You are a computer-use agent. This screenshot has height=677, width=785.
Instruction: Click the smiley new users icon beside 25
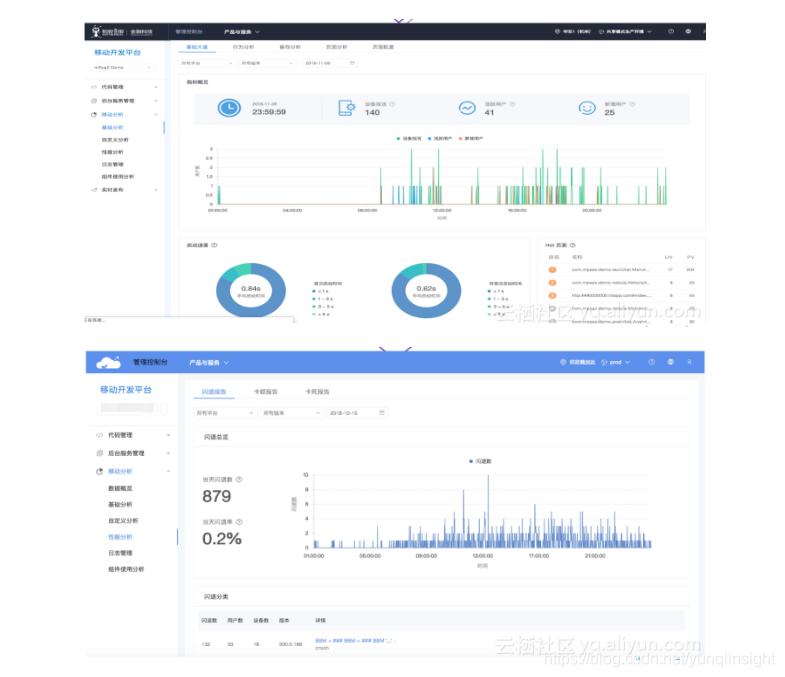pos(587,108)
